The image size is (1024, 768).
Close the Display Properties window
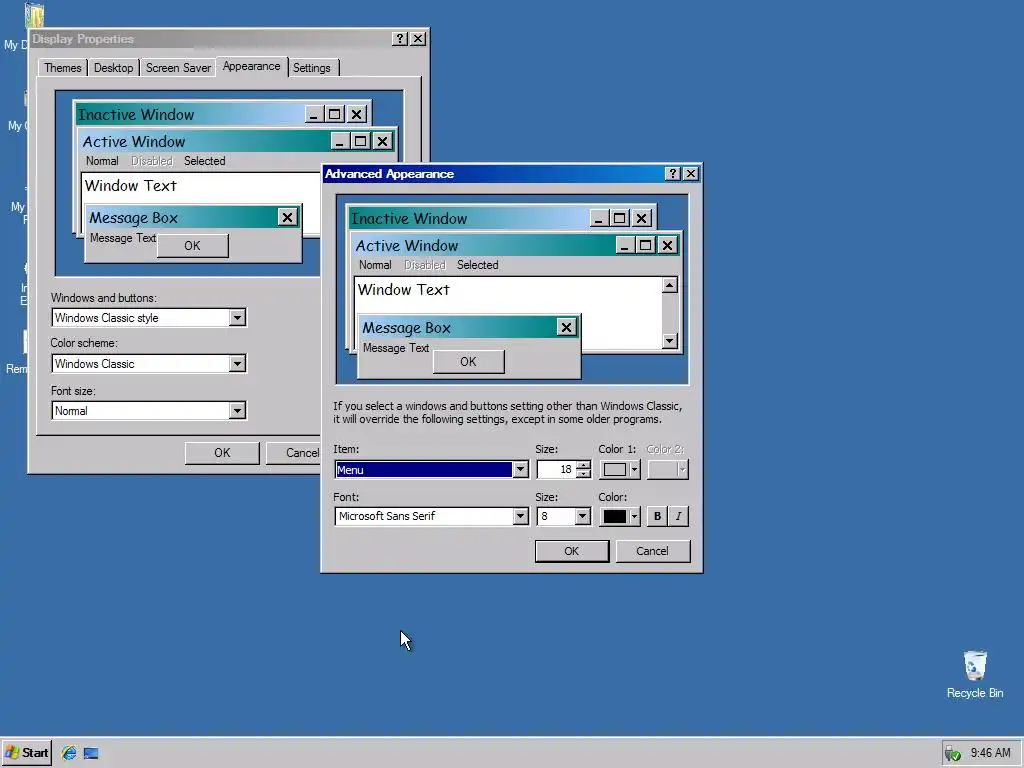pos(418,39)
